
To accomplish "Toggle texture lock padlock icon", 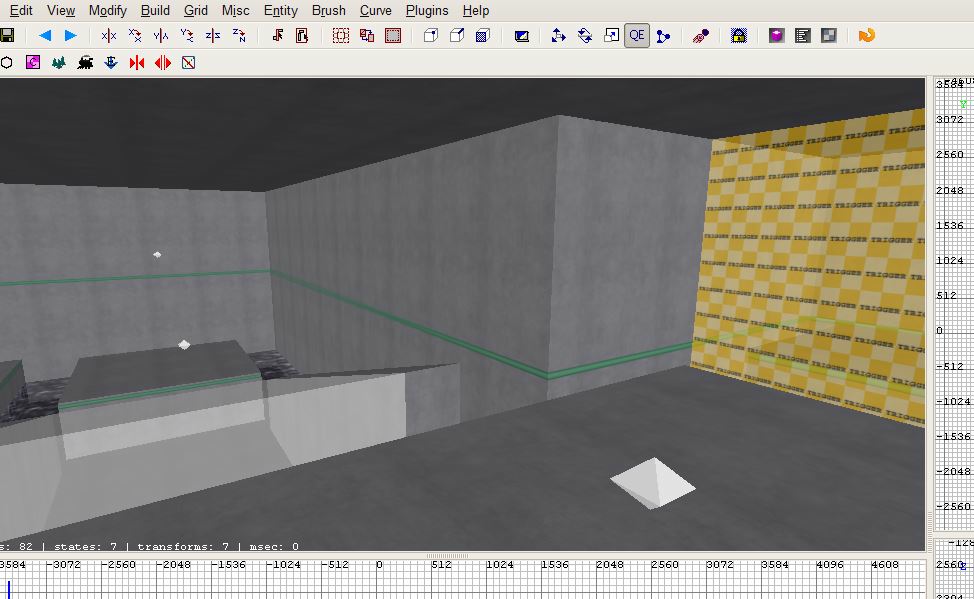I will click(x=738, y=36).
